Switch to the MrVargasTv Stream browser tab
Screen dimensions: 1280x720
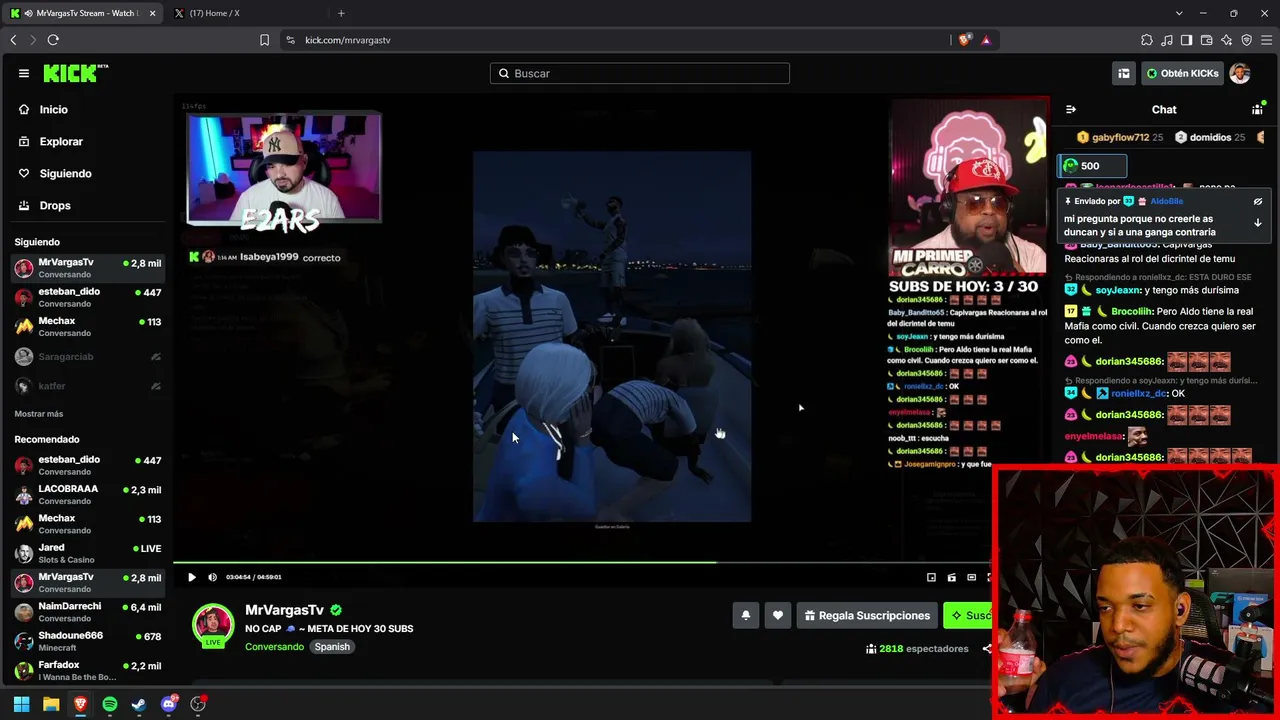[82, 13]
